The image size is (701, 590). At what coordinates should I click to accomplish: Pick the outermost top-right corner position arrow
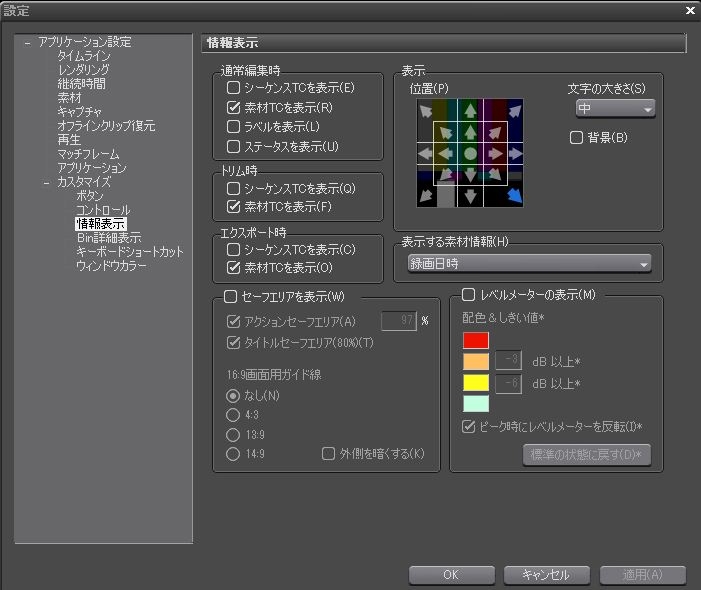pyautogui.click(x=514, y=110)
